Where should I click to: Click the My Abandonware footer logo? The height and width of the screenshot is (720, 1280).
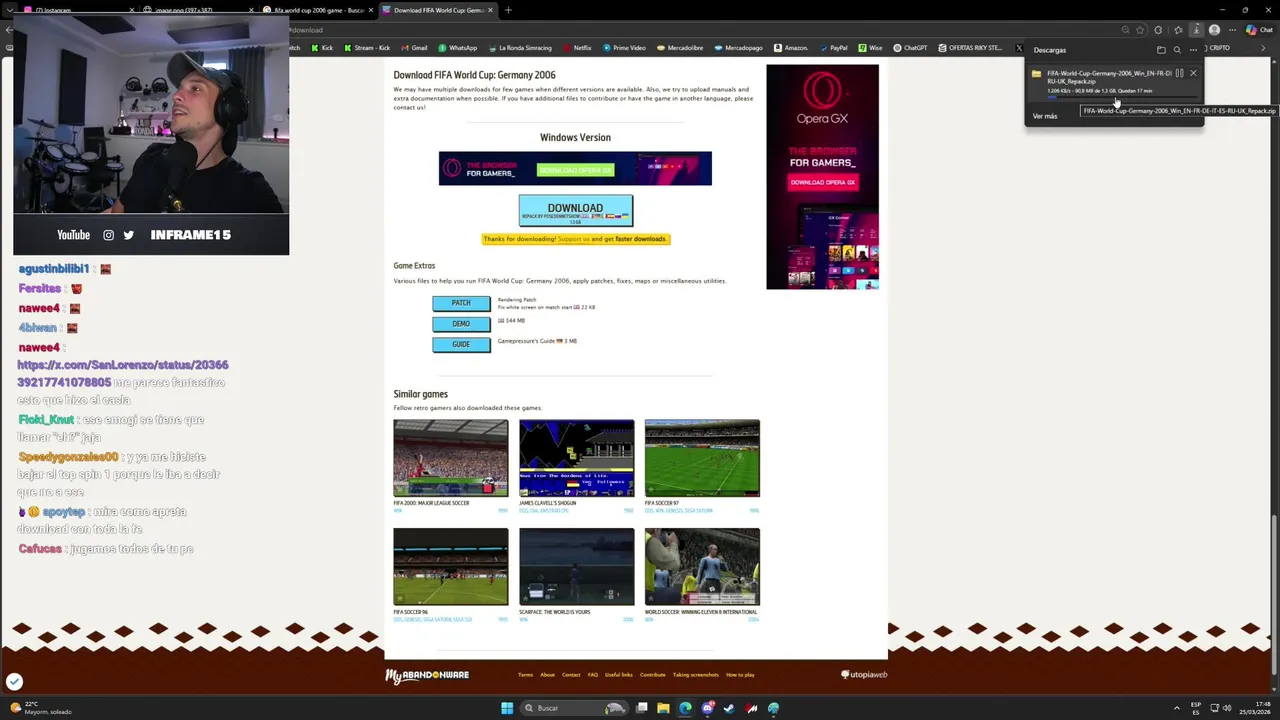pyautogui.click(x=427, y=676)
